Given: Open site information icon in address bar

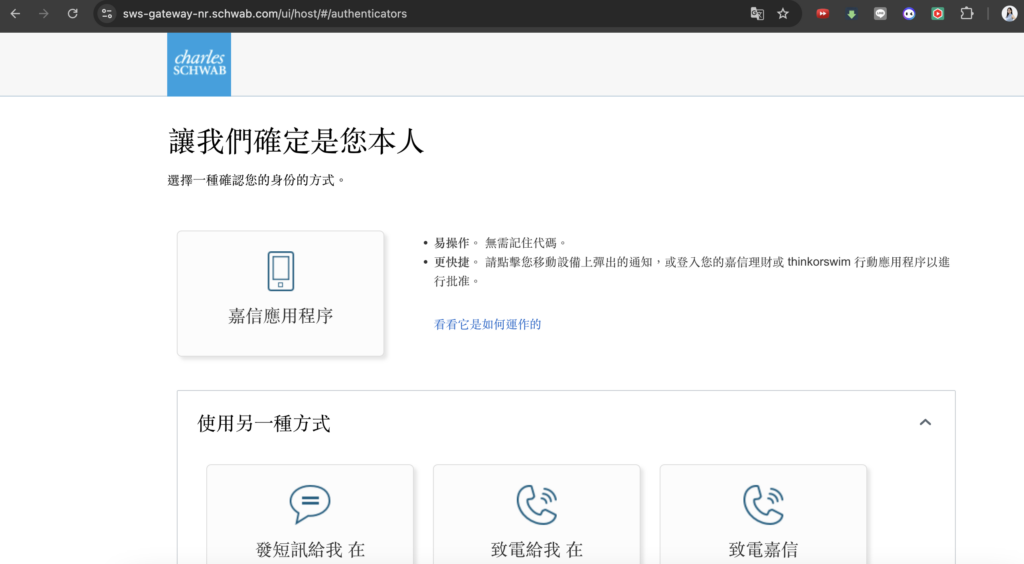Looking at the screenshot, I should (106, 14).
